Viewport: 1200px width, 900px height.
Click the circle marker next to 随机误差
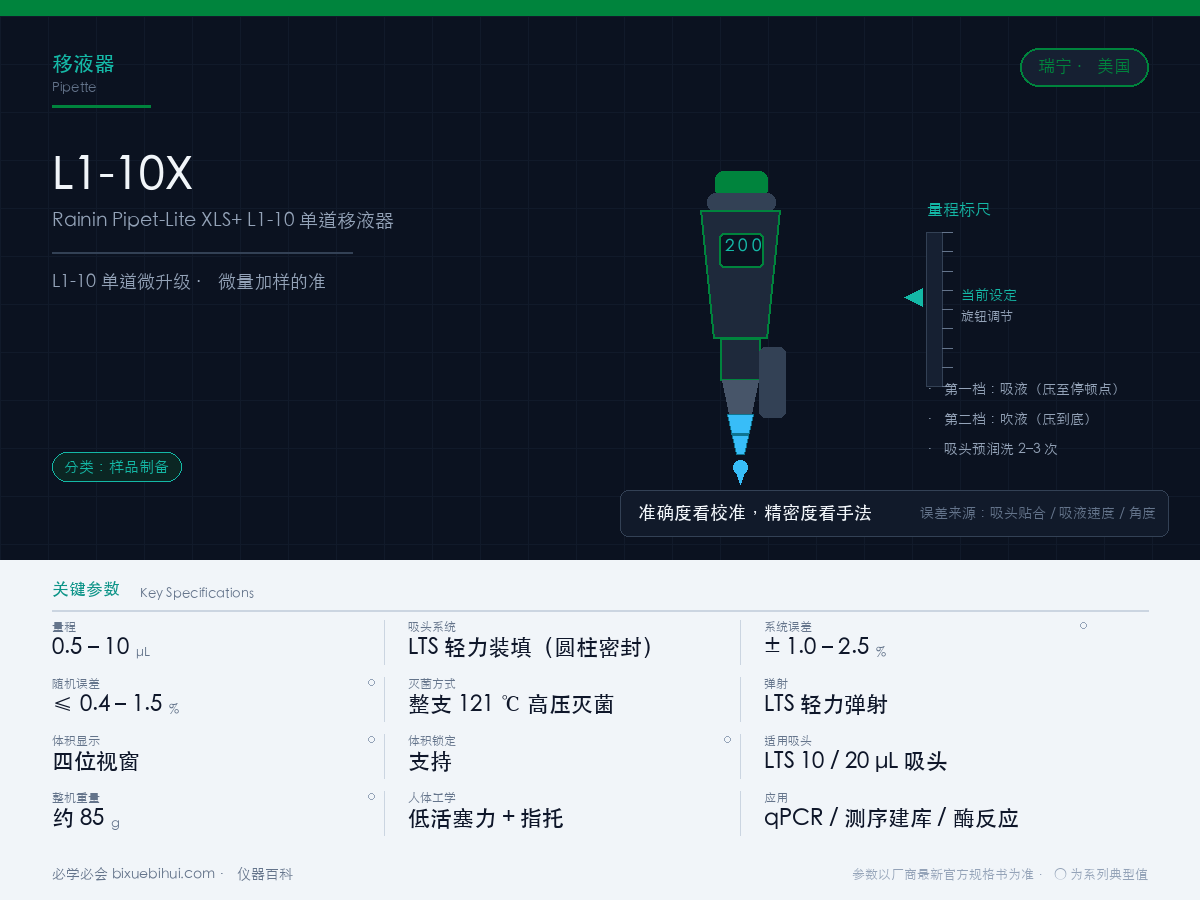371,682
